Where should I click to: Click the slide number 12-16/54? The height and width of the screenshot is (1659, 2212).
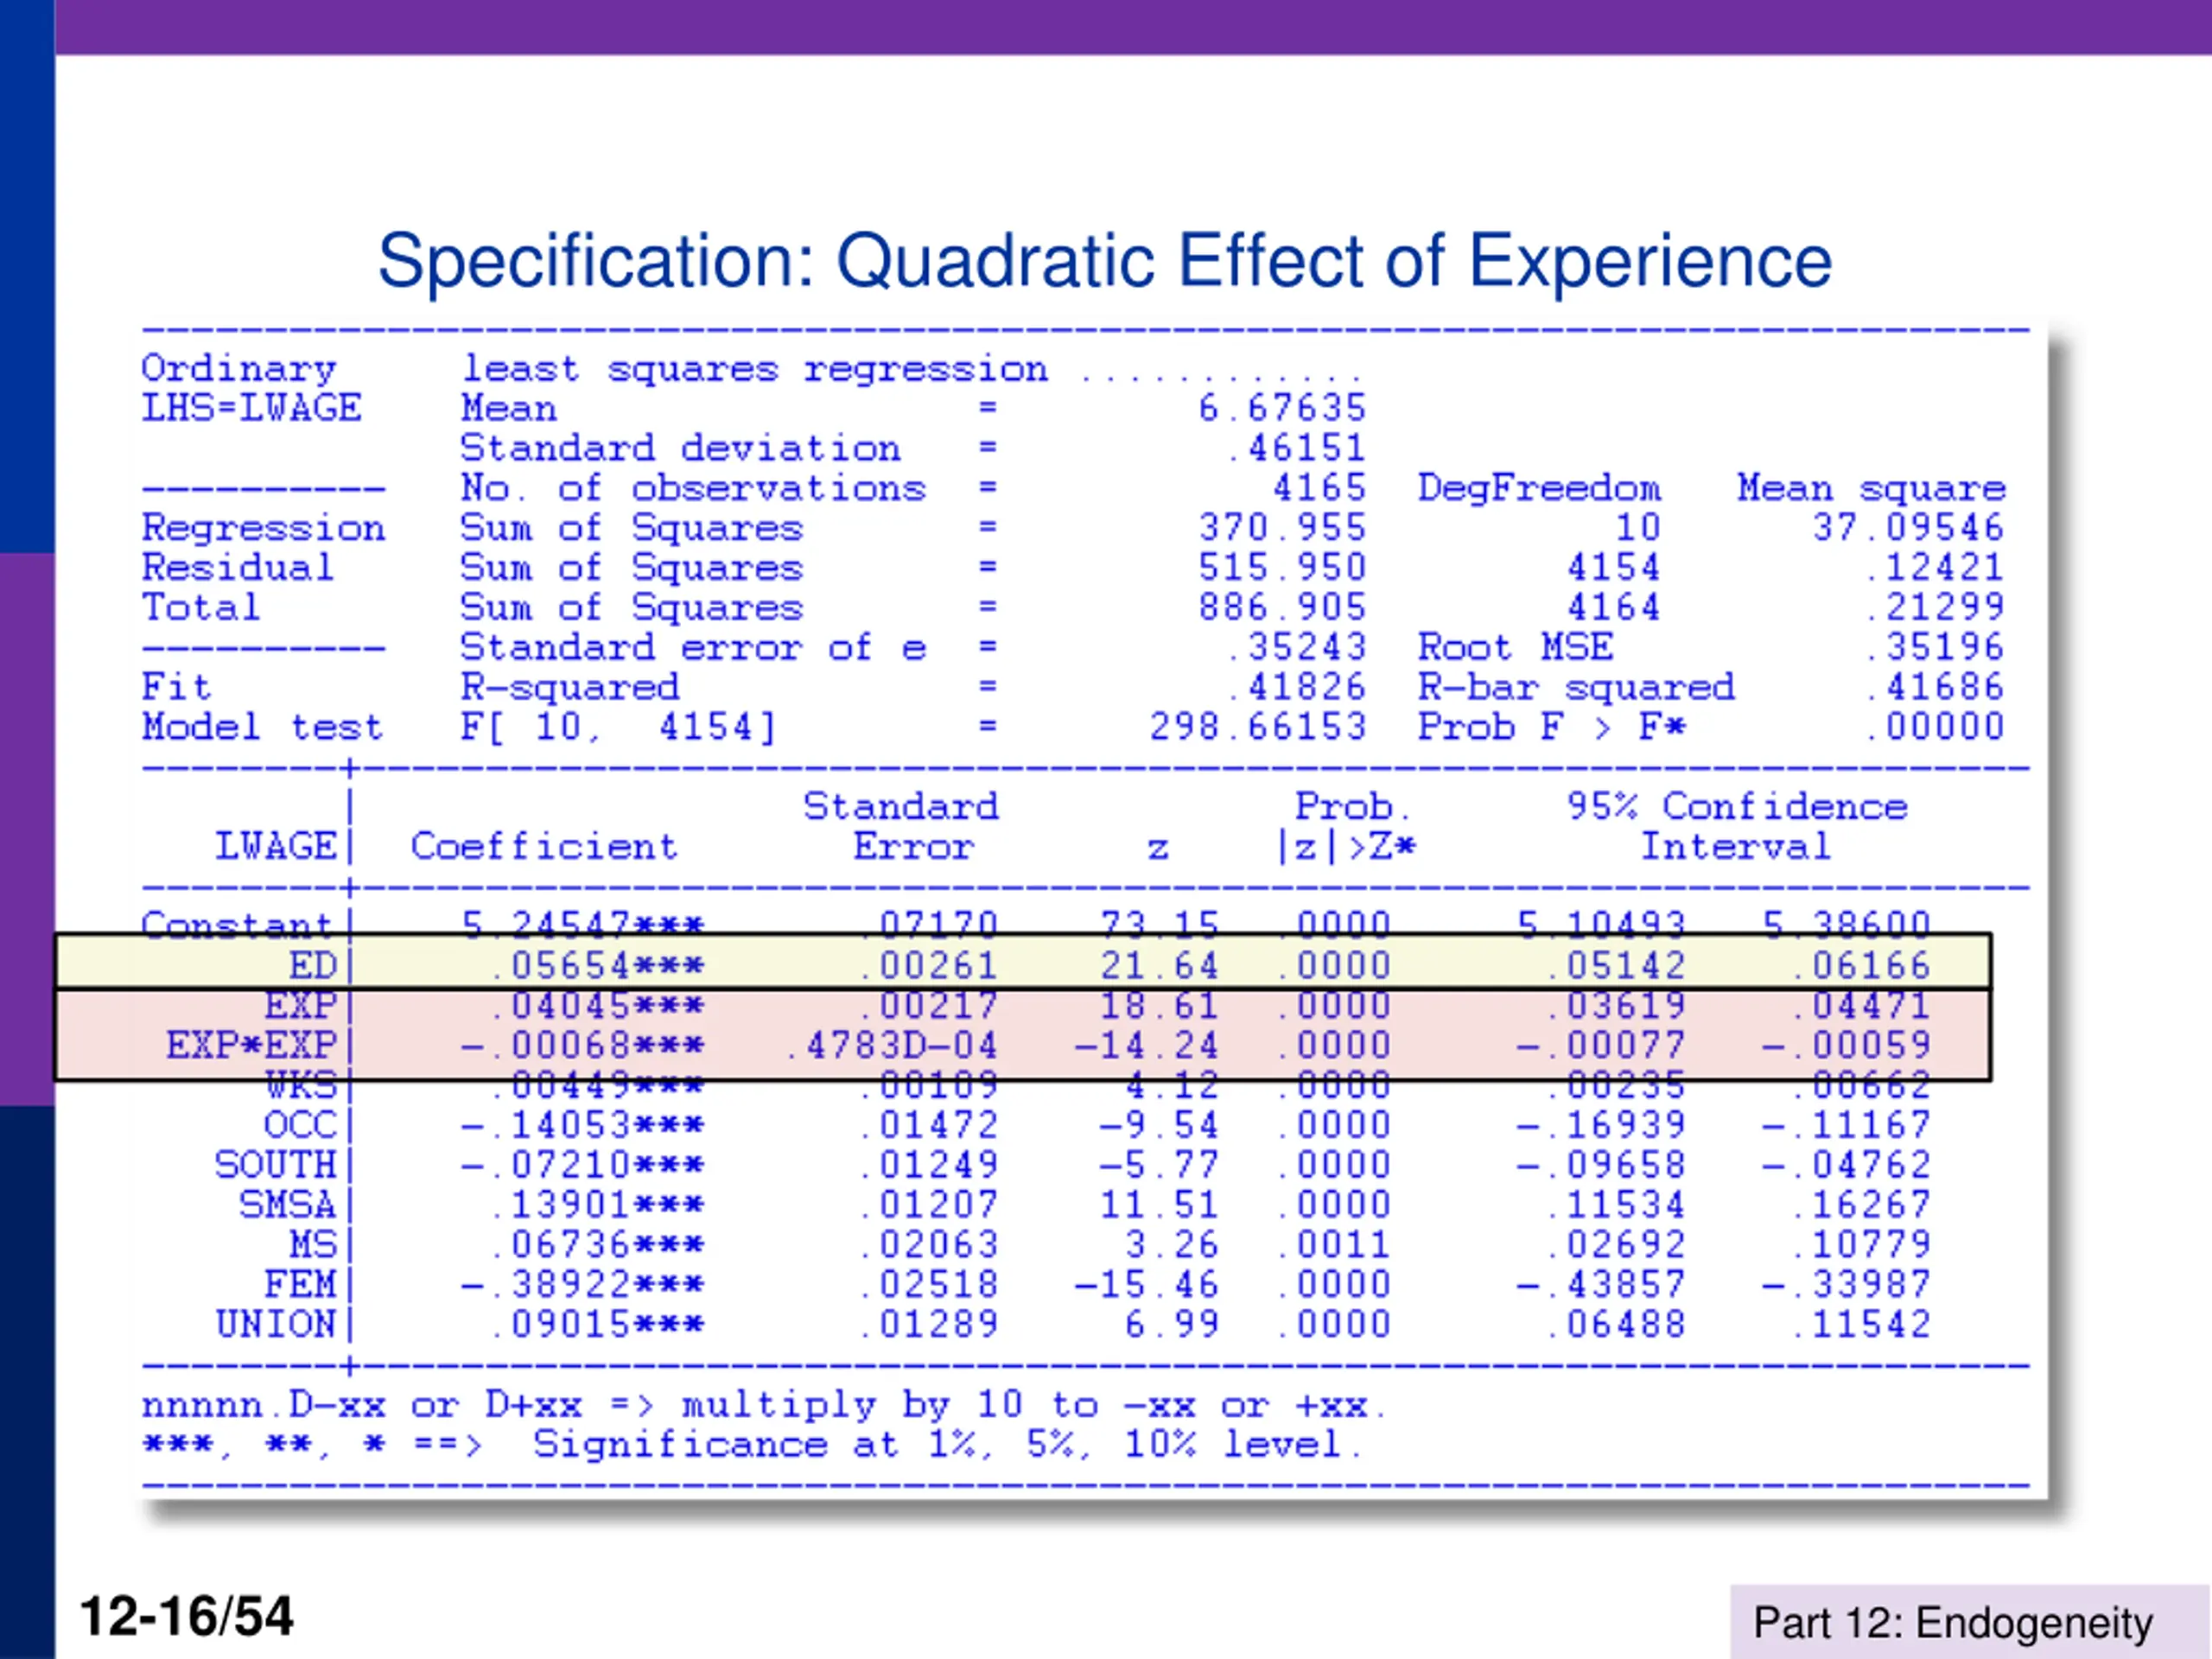tap(186, 1616)
